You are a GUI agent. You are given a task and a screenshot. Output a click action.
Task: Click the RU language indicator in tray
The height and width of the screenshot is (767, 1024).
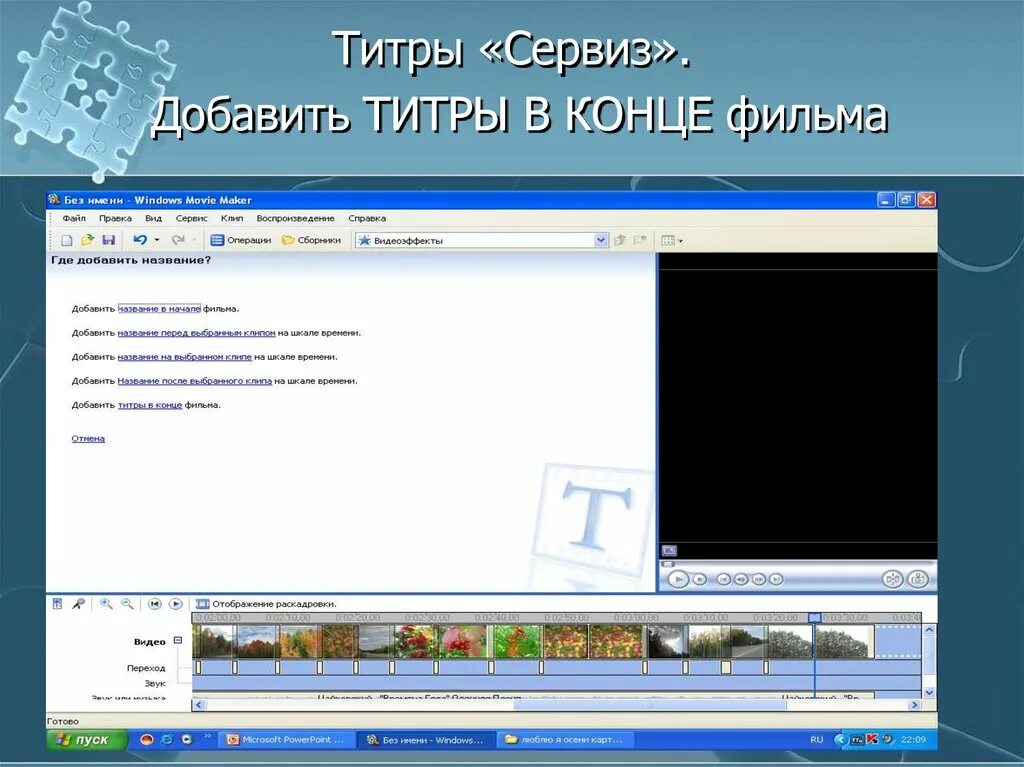point(816,740)
